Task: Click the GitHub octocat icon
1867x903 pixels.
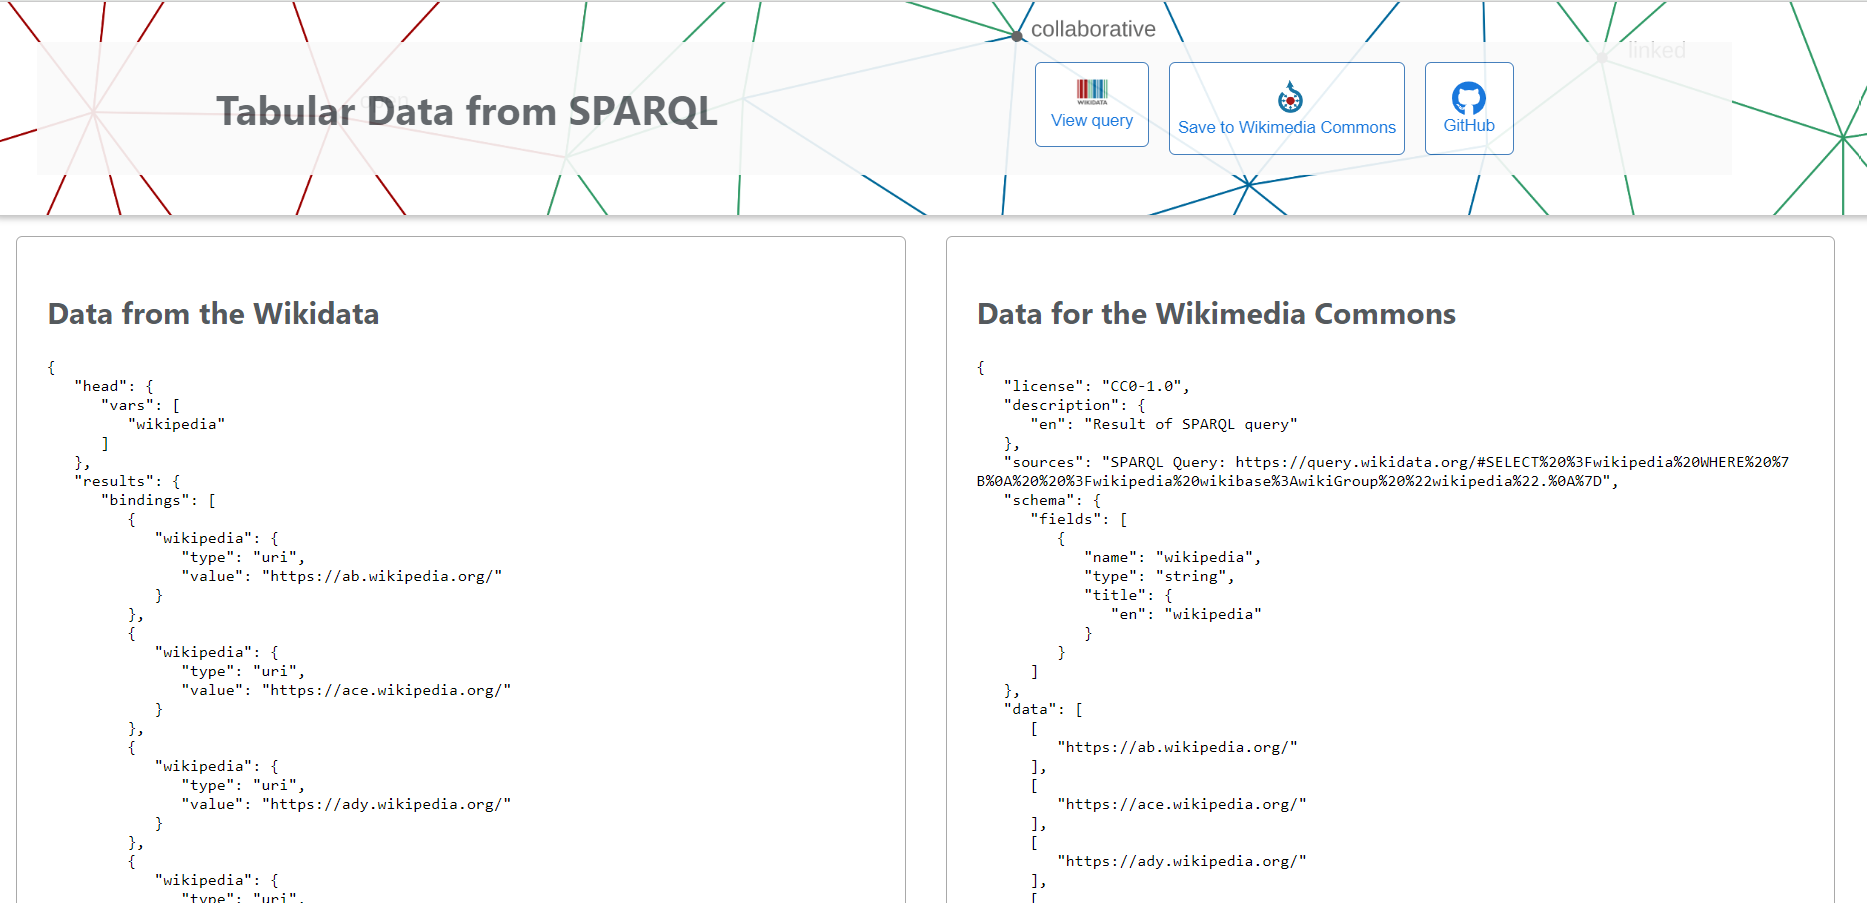Action: [x=1468, y=98]
